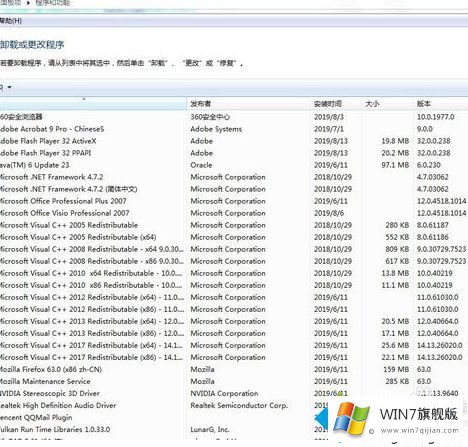The image size is (468, 447).
Task: Click publisher 360安全中心 cell
Action: (210, 117)
